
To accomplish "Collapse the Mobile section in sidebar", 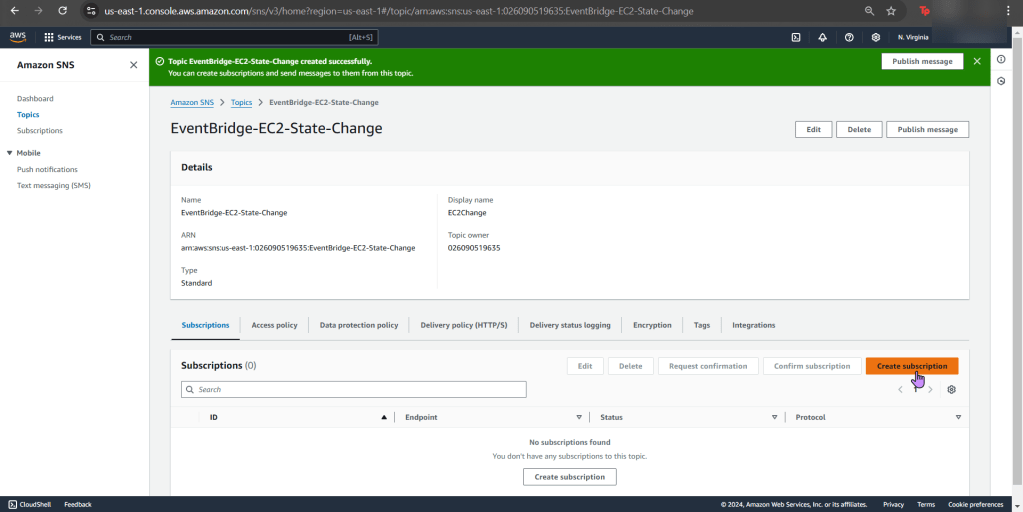I will 10,153.
